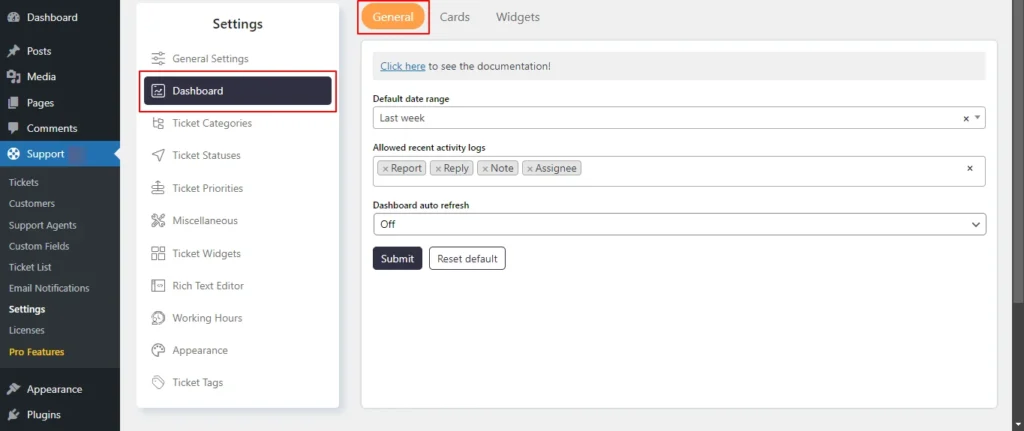1024x431 pixels.
Task: Open the Ticket List submenu item
Action: [x=30, y=267]
